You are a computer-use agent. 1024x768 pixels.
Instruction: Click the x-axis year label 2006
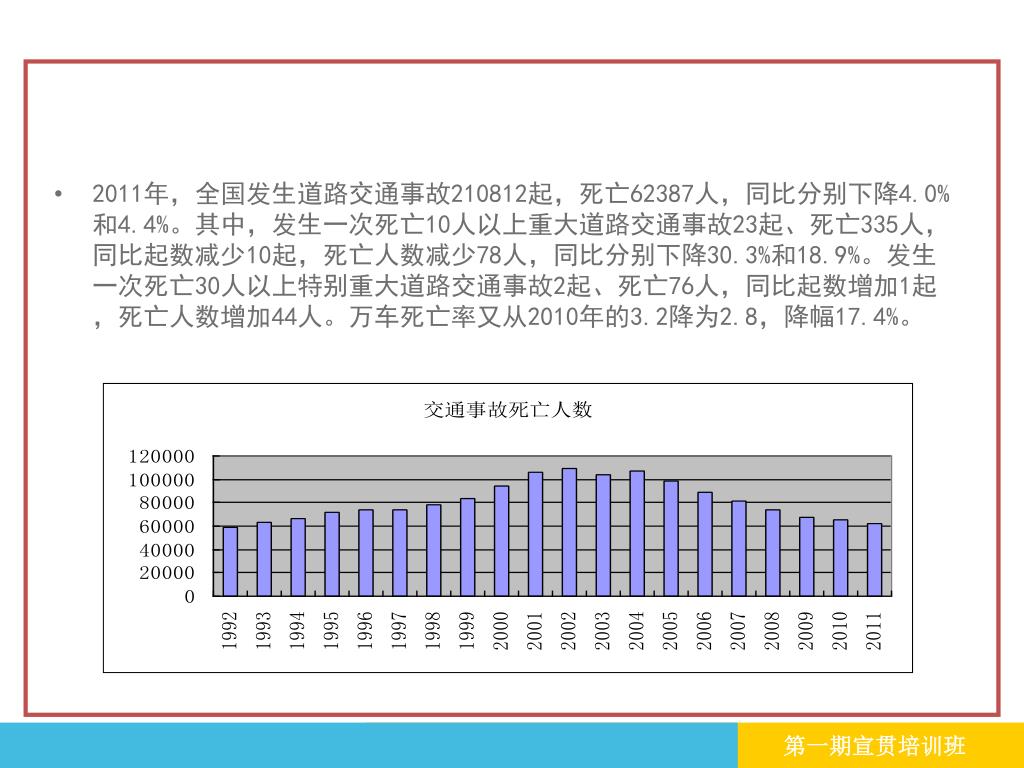coord(704,630)
